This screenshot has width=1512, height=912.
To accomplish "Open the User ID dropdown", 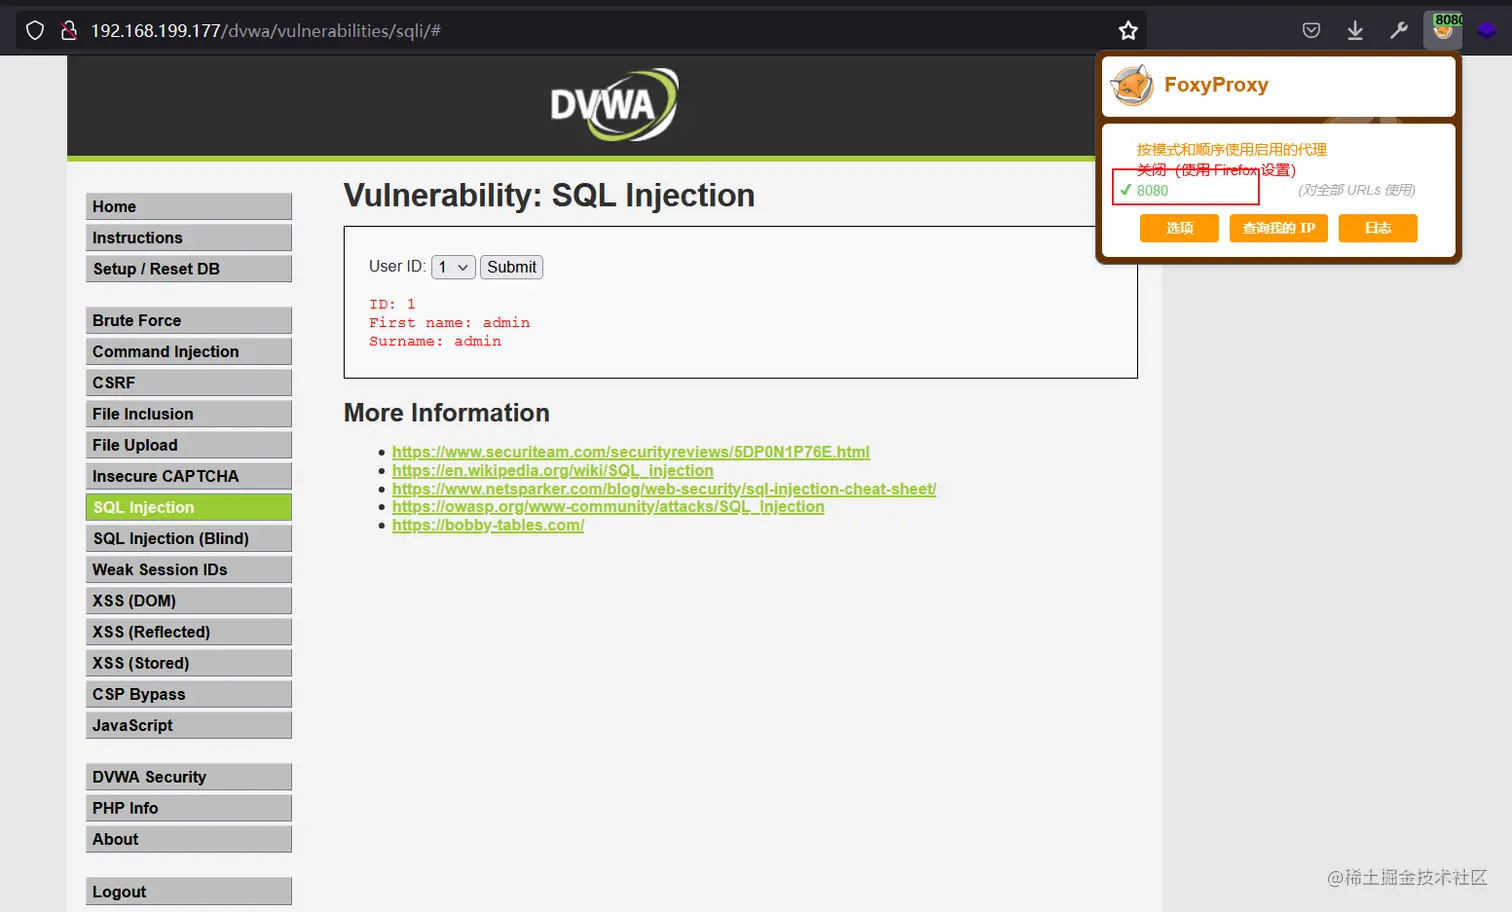I will click(x=453, y=267).
